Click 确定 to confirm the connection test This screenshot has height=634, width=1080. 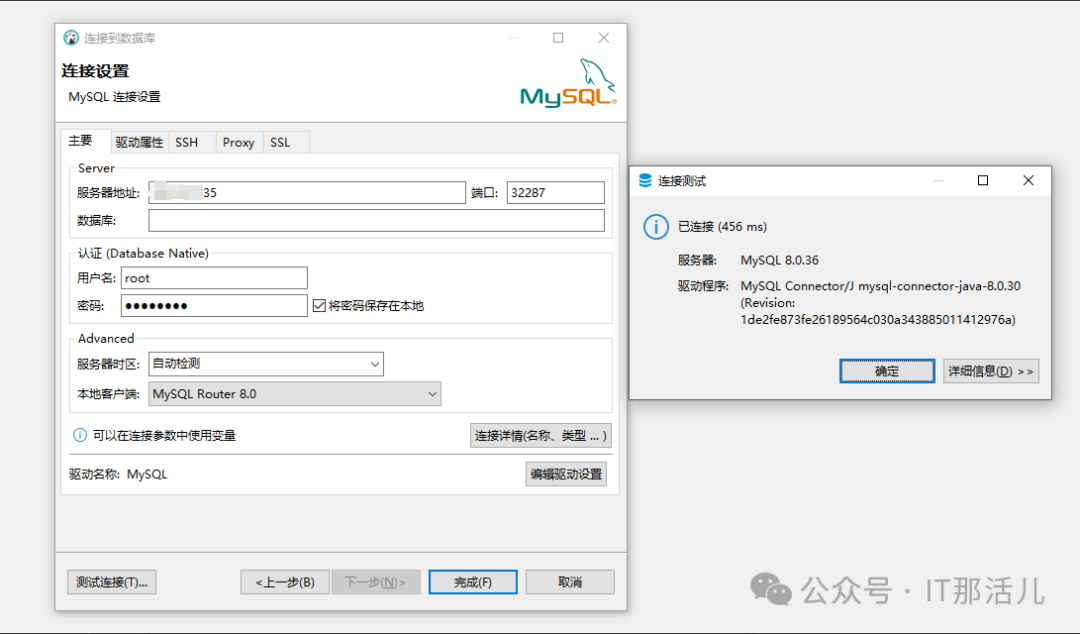[886, 370]
